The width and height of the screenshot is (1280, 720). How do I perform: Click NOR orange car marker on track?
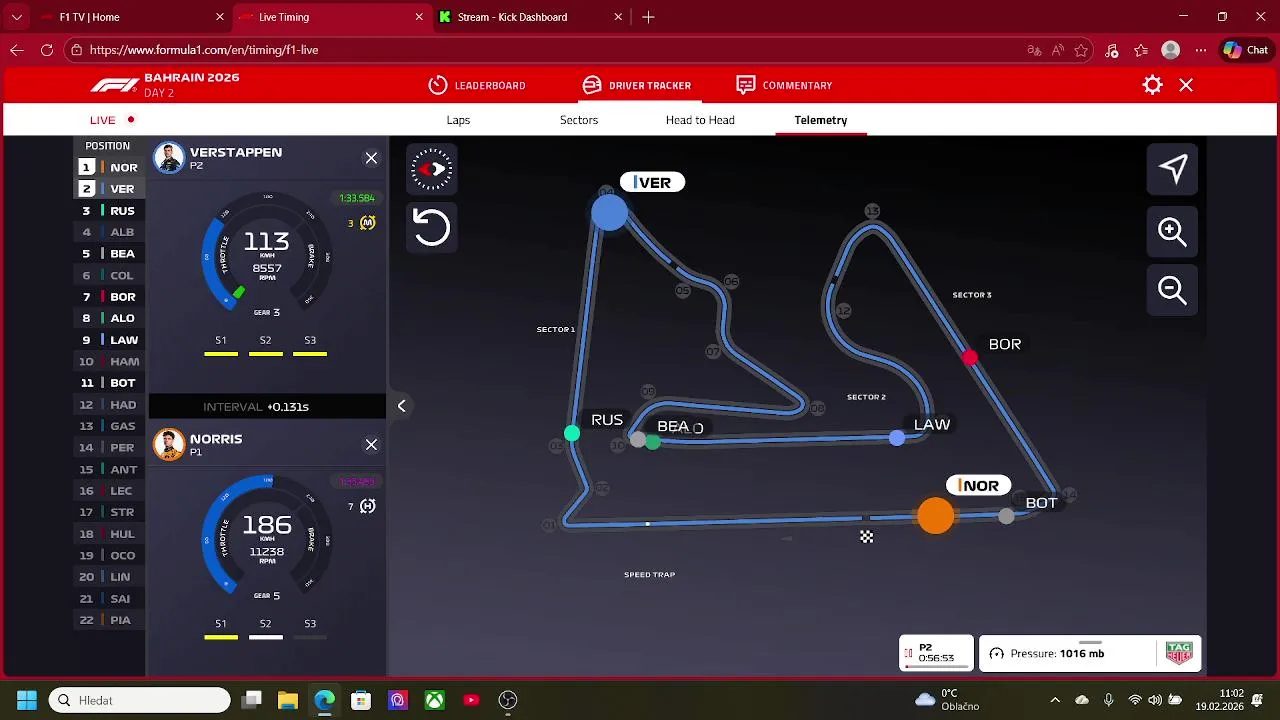click(936, 516)
